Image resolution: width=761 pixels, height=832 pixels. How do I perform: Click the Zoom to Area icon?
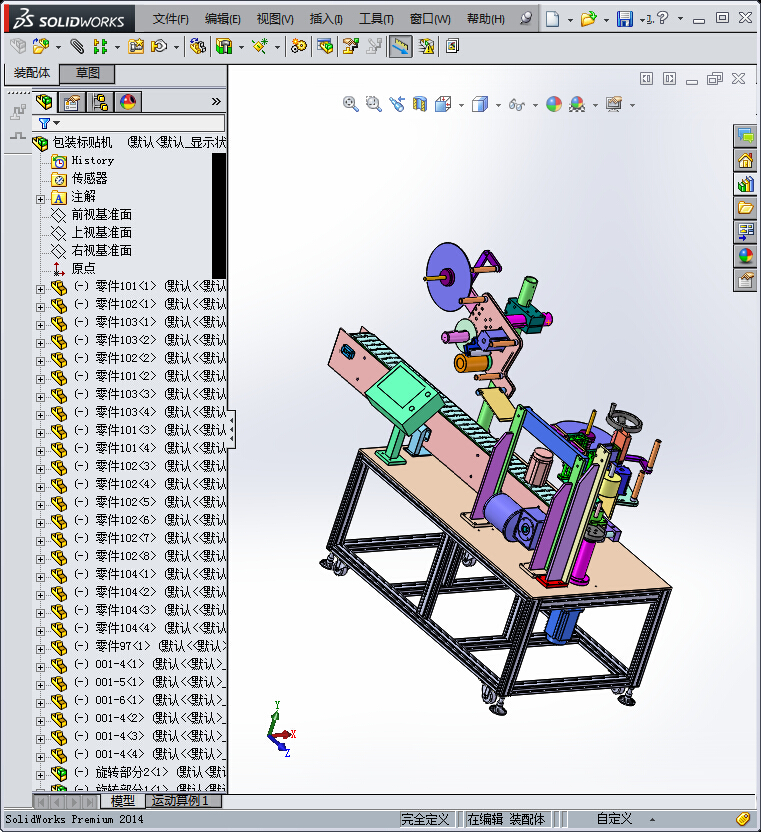pyautogui.click(x=374, y=103)
